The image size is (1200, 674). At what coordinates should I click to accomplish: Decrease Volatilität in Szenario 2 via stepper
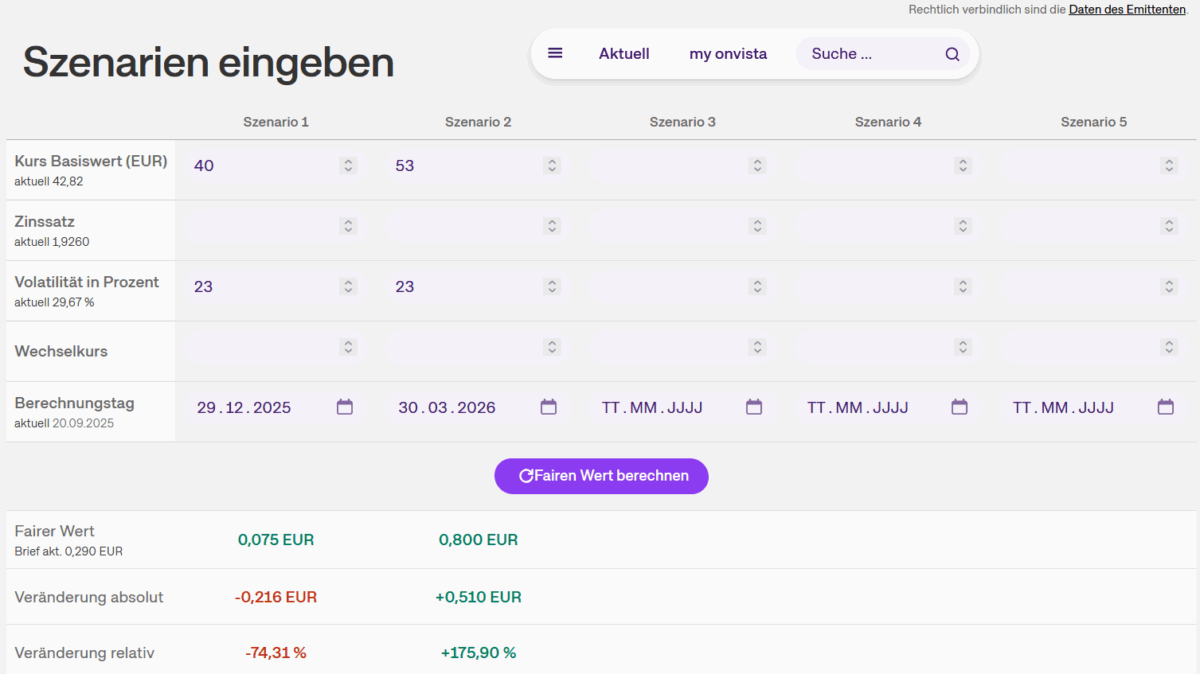pyautogui.click(x=551, y=290)
